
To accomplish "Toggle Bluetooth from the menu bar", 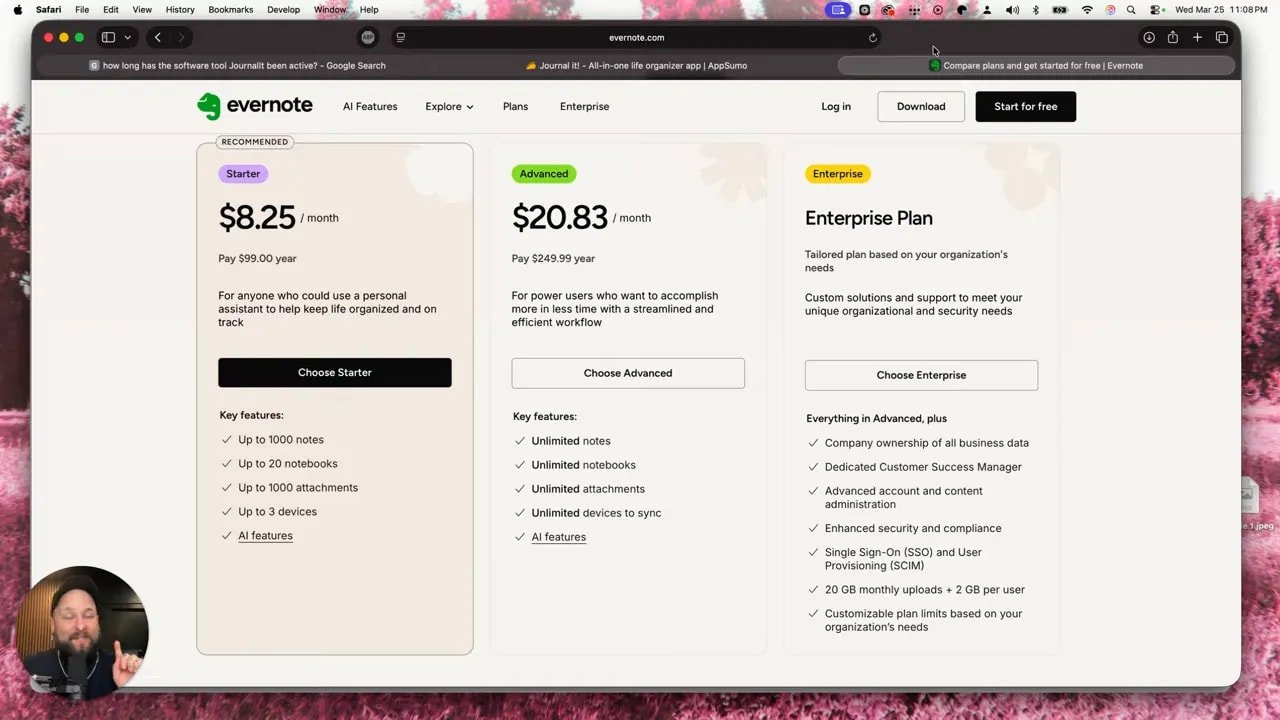I will [1035, 9].
